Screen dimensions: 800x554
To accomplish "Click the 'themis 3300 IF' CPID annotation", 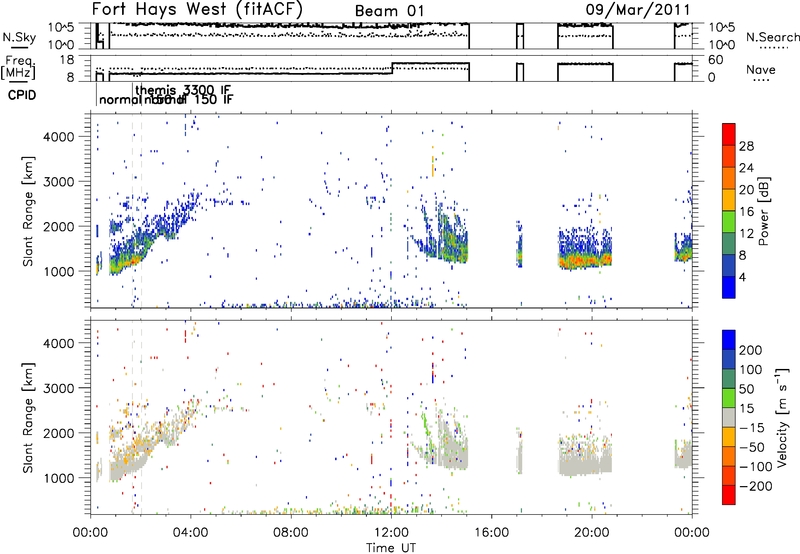I will pos(183,90).
